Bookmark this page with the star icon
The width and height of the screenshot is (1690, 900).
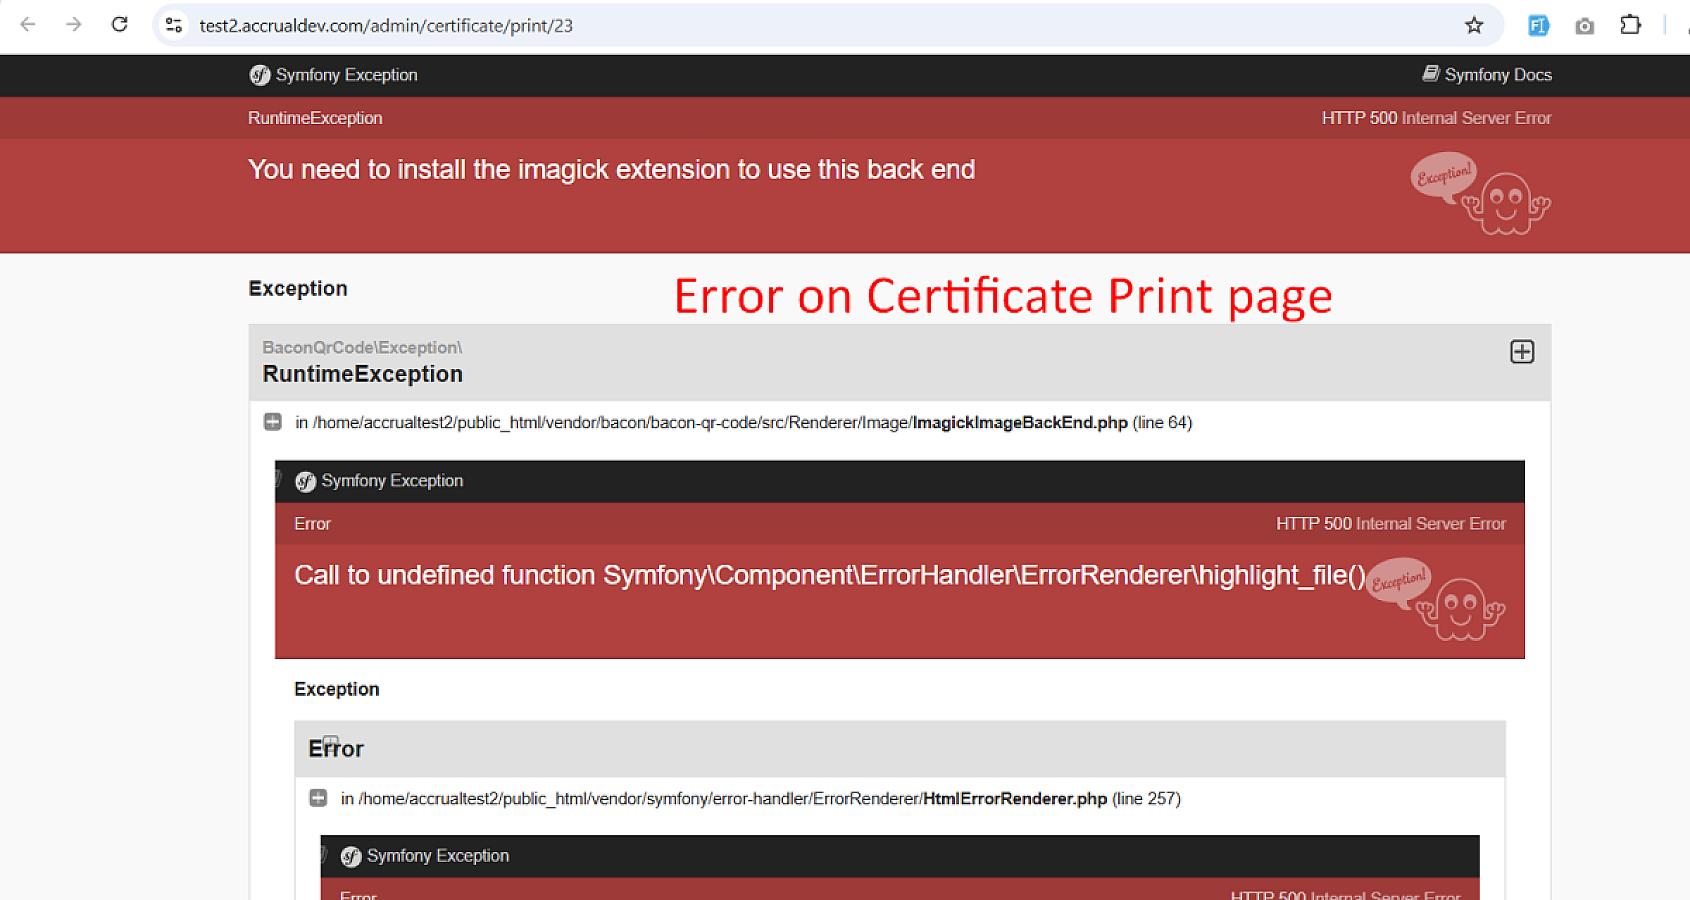click(1473, 25)
